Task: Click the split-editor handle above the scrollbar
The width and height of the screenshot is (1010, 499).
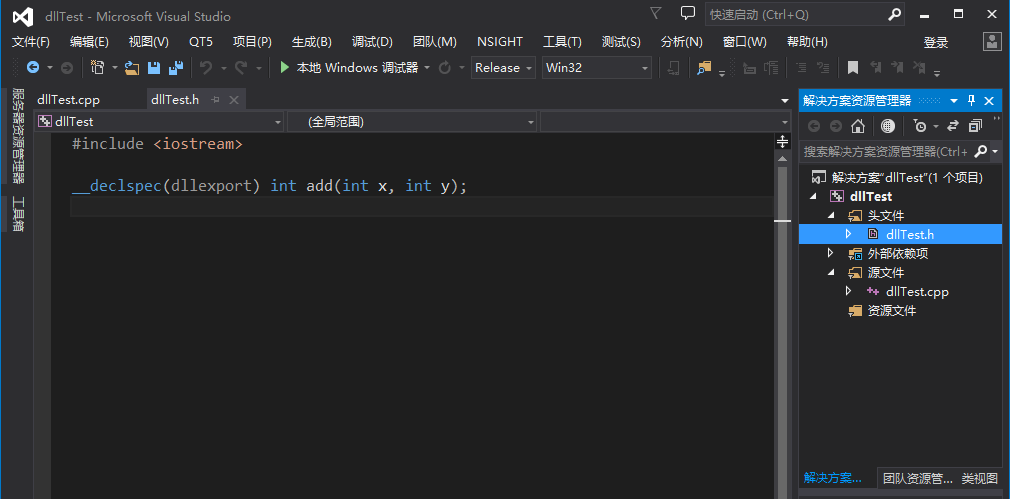Action: tap(783, 141)
